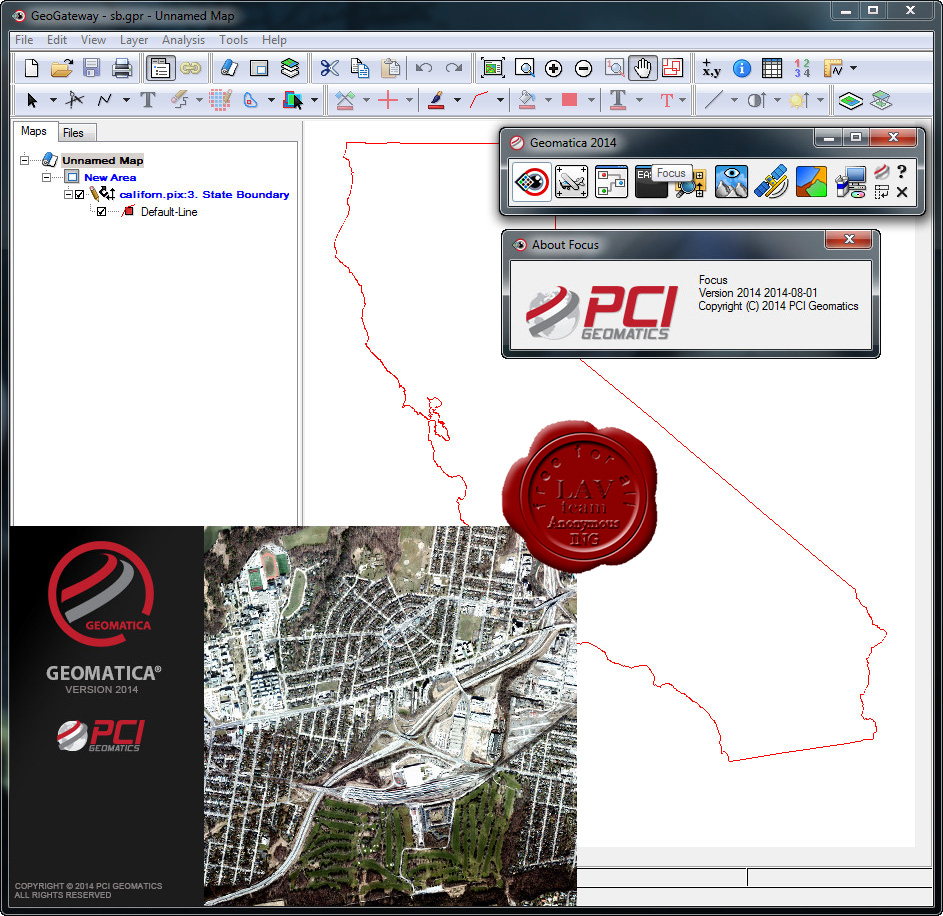Create a new project with the blank page icon
The height and width of the screenshot is (916, 943).
pos(31,69)
